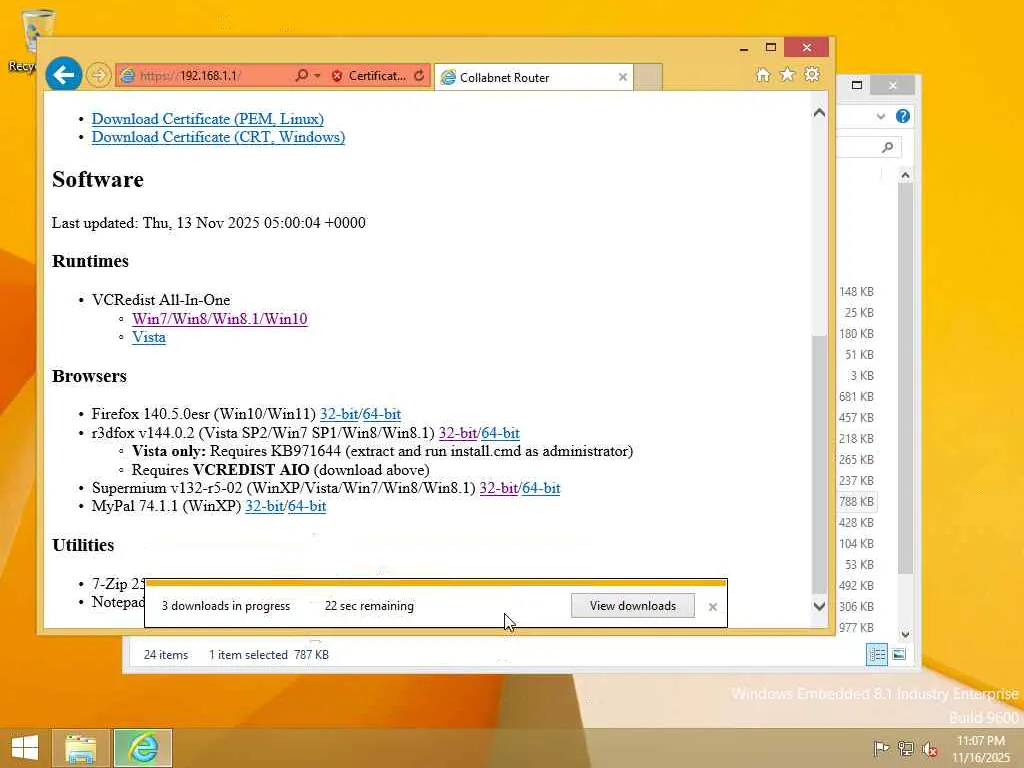
Task: Close the Collabnet Router tab
Action: coord(623,77)
